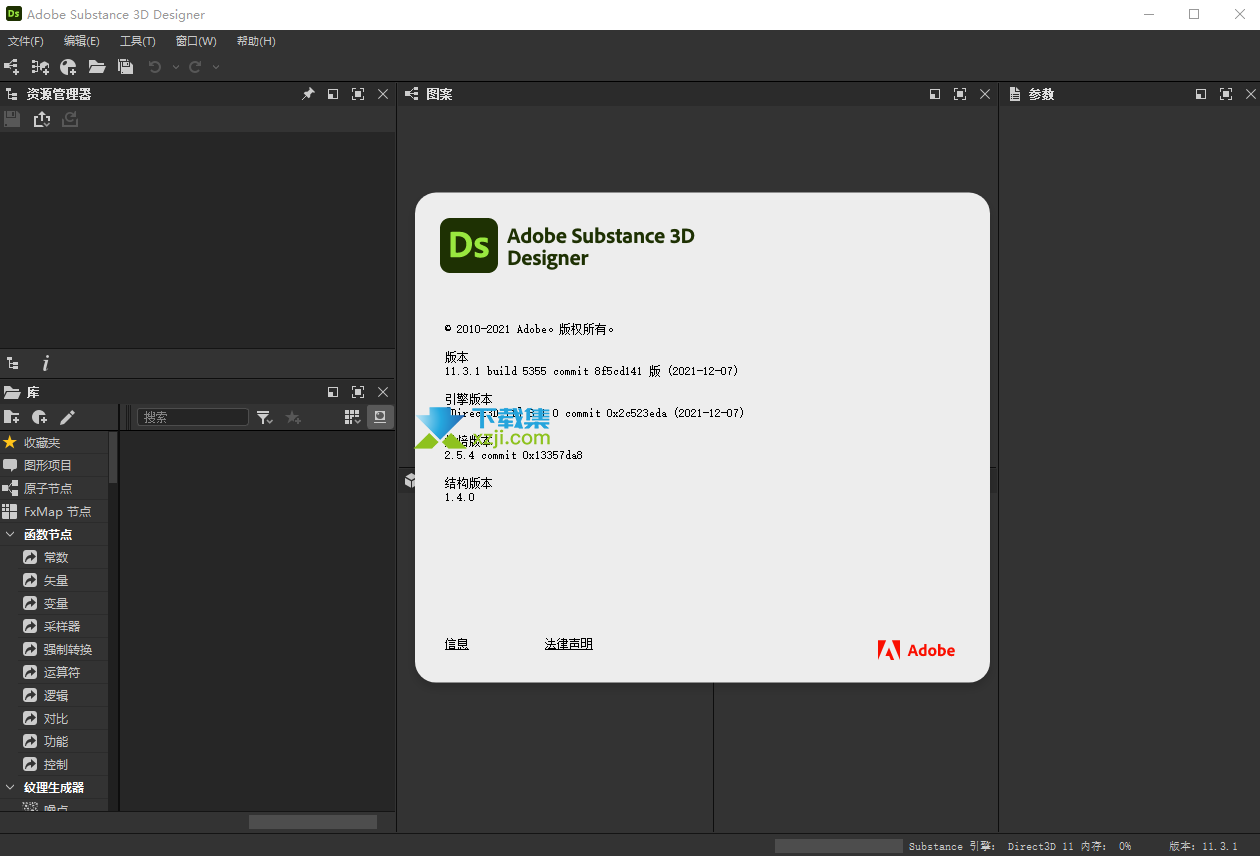
Task: Click 版本: 11.3.1 in status bar
Action: (1203, 846)
